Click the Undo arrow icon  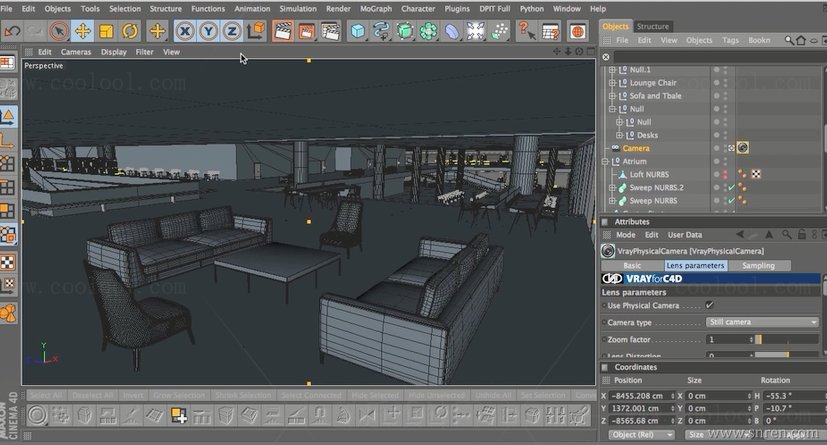(13, 31)
